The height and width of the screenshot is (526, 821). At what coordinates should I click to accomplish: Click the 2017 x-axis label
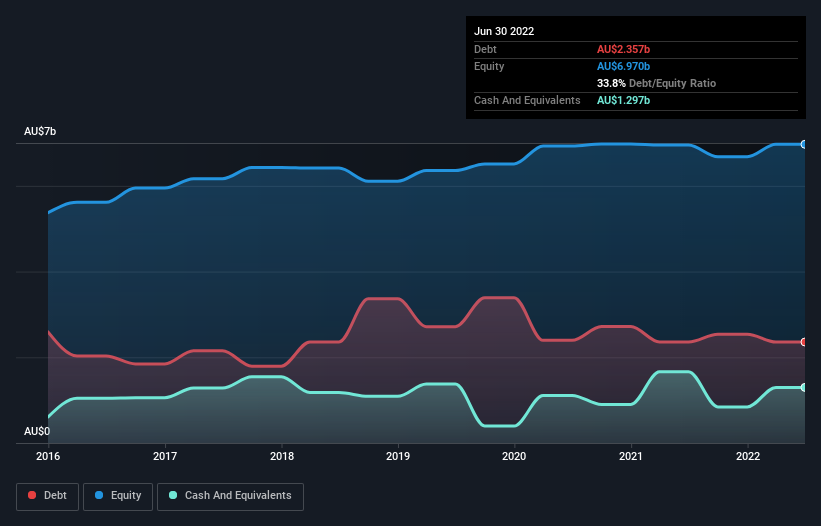(x=165, y=456)
